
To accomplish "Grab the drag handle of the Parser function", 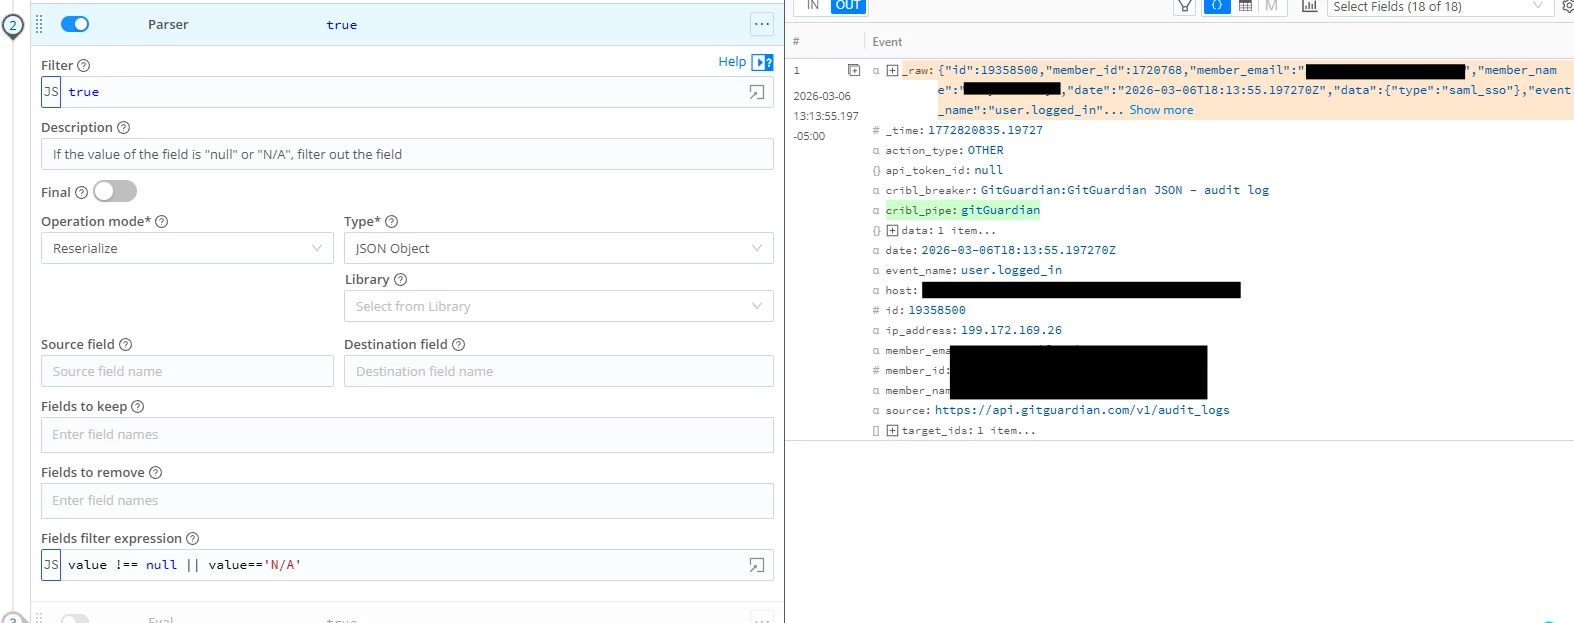I will pos(39,24).
